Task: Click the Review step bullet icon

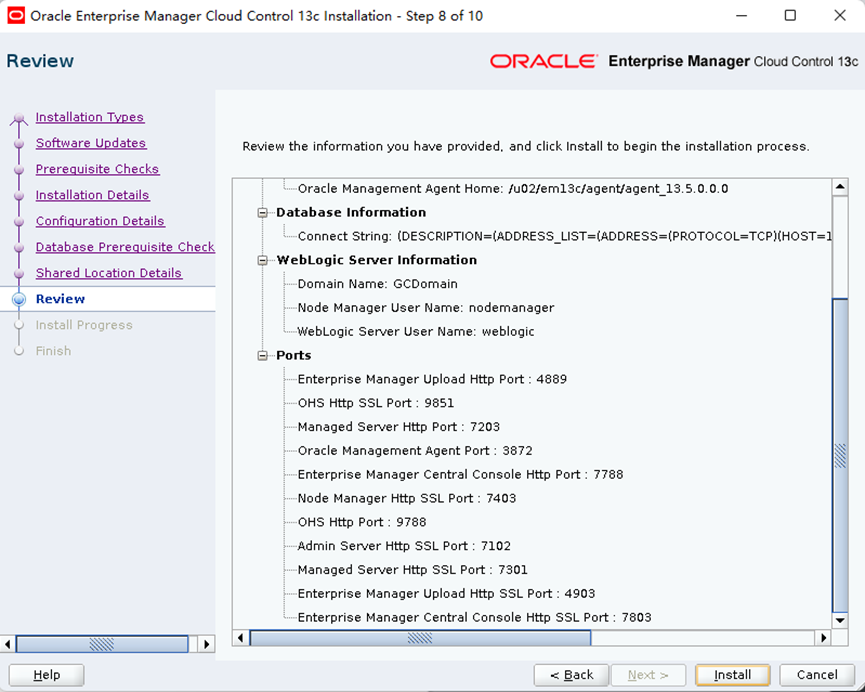Action: click(19, 299)
